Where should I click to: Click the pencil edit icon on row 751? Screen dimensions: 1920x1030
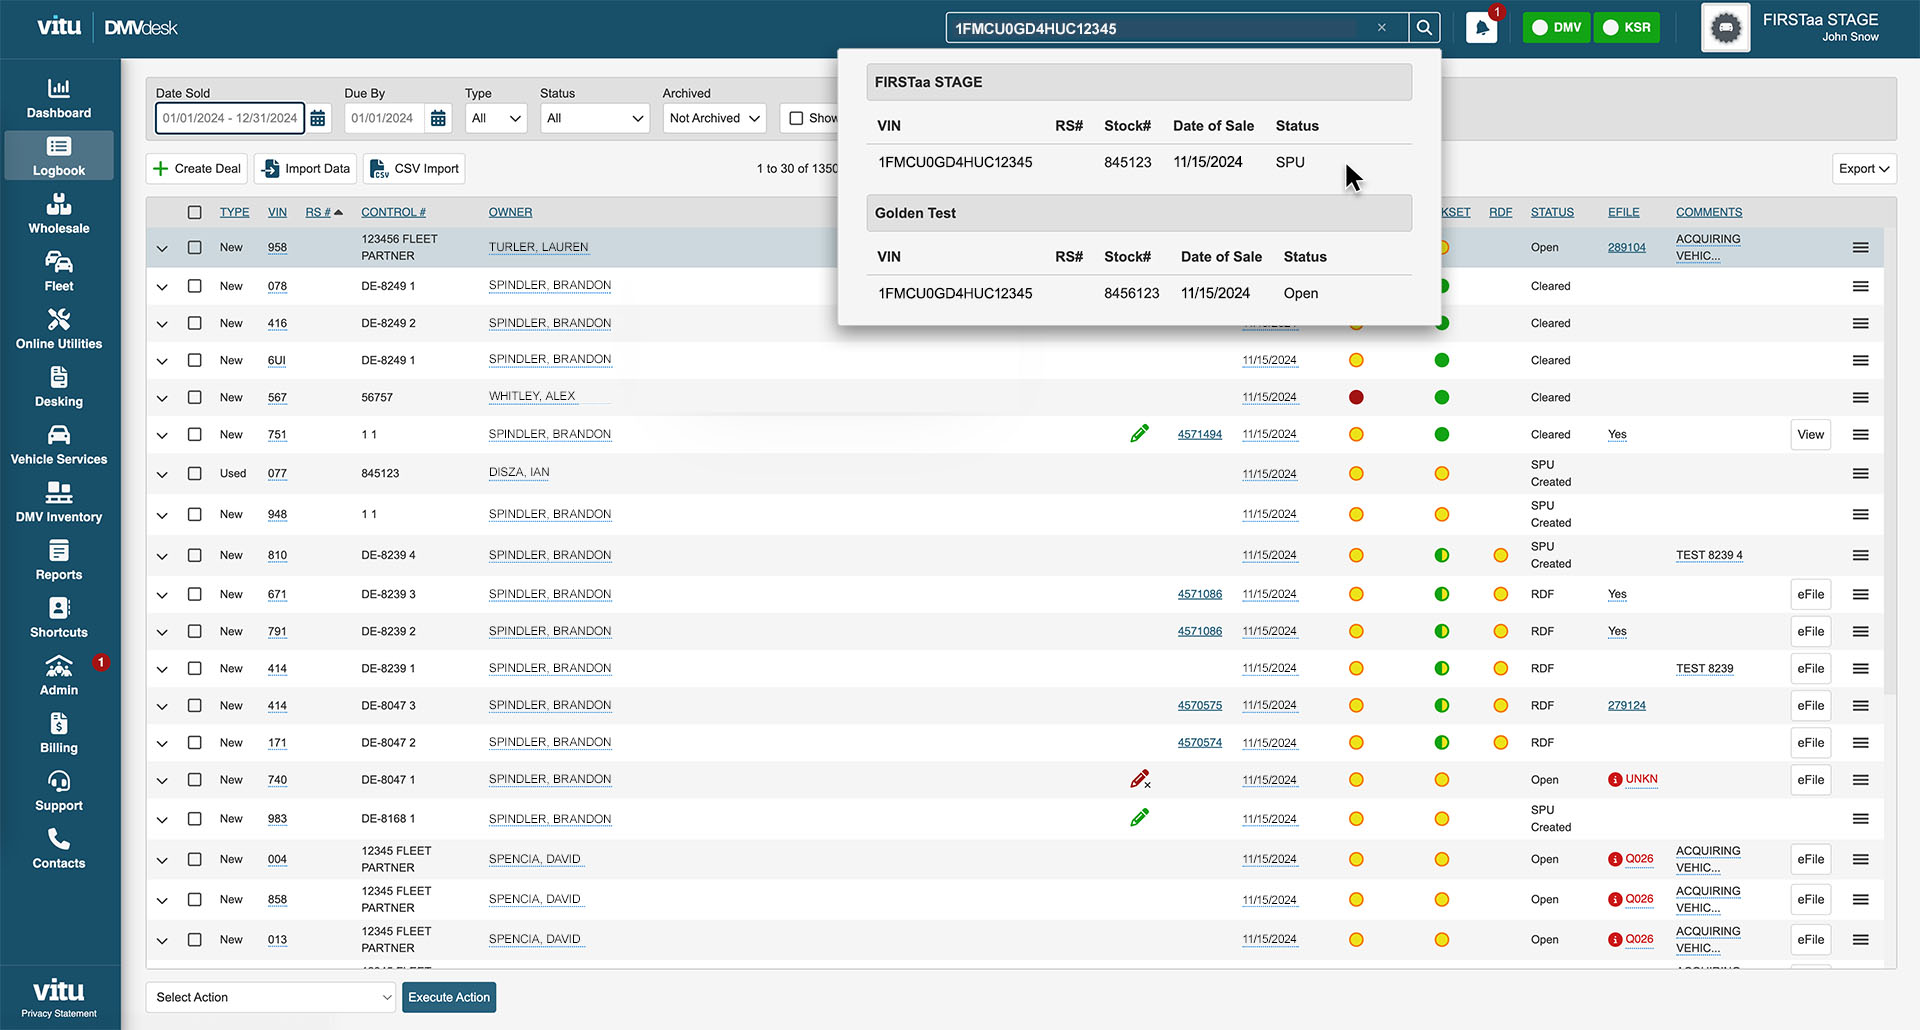1140,433
